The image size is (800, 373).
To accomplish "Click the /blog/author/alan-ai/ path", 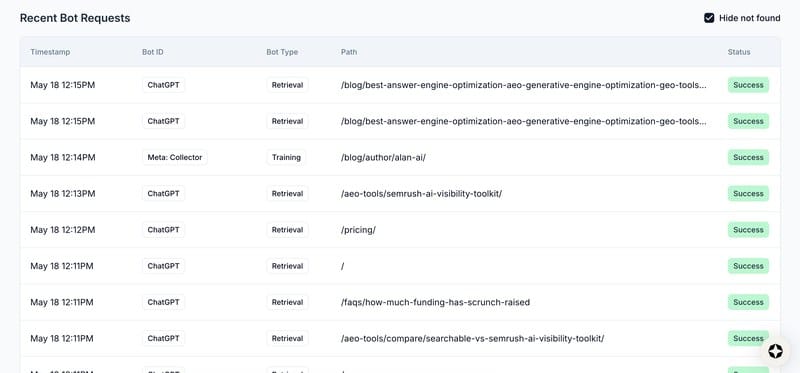I will [x=383, y=158].
